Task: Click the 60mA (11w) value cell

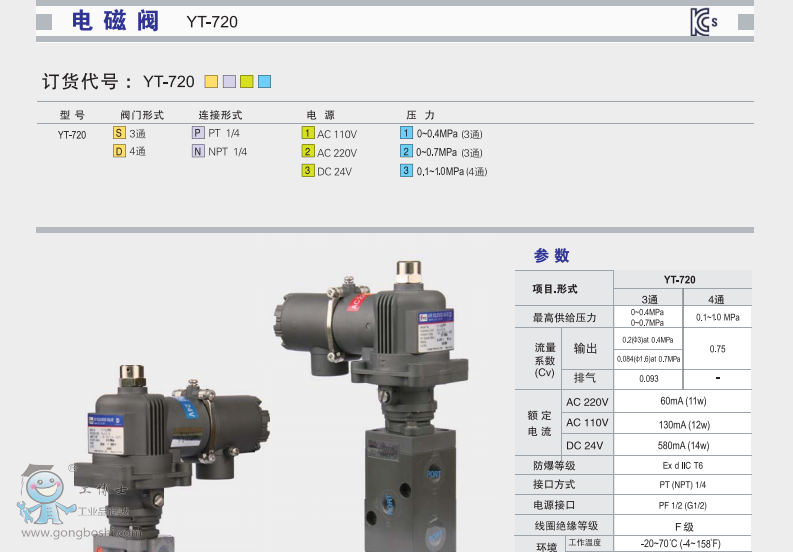Action: pyautogui.click(x=683, y=401)
